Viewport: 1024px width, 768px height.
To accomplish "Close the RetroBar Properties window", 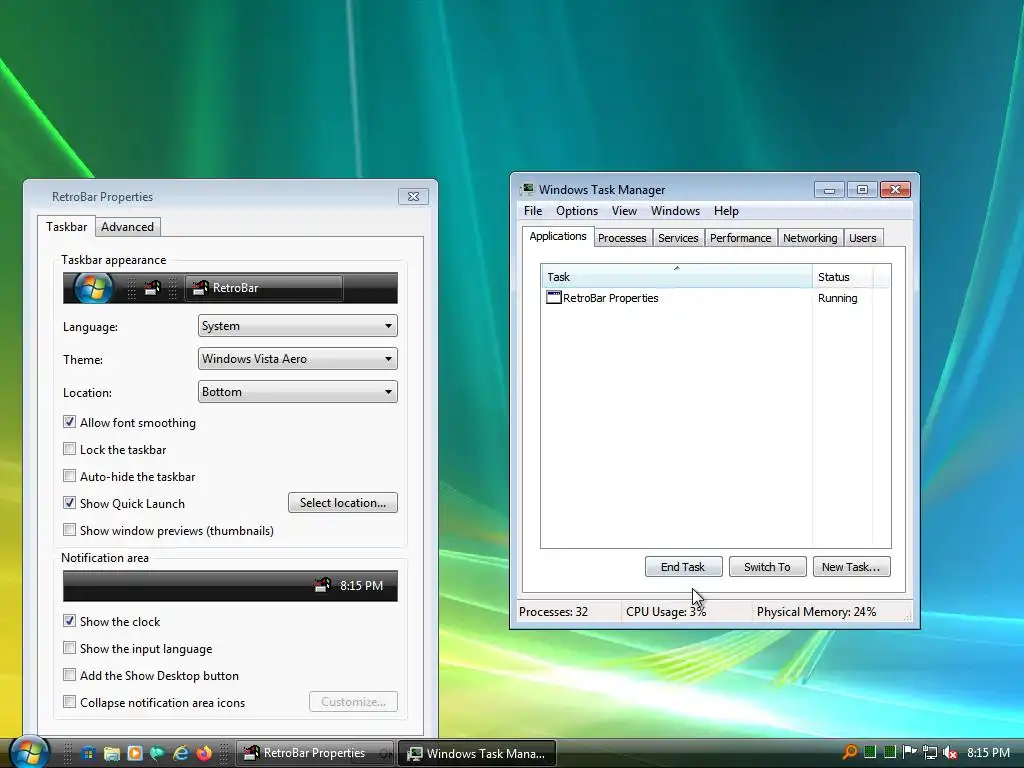I will pos(413,197).
